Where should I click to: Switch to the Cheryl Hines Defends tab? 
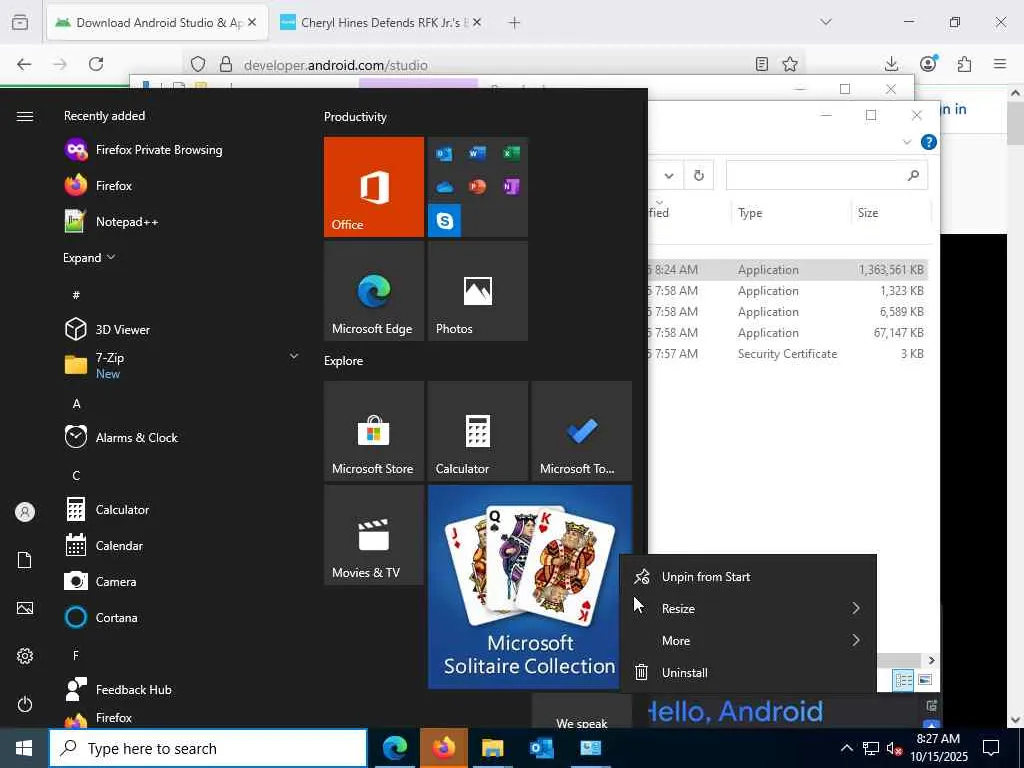click(x=382, y=22)
